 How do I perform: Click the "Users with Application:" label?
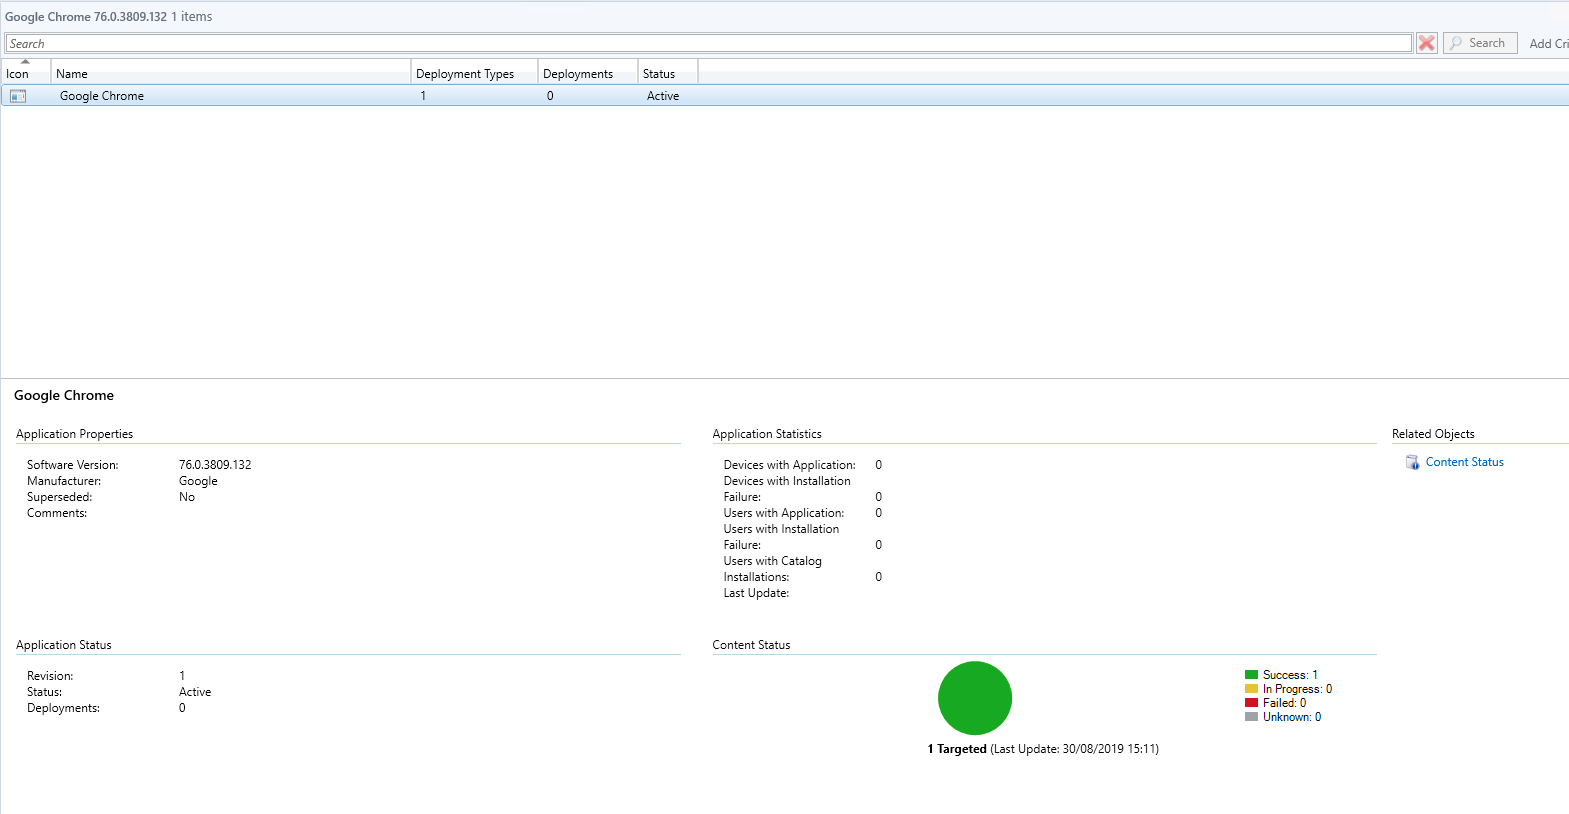click(784, 513)
